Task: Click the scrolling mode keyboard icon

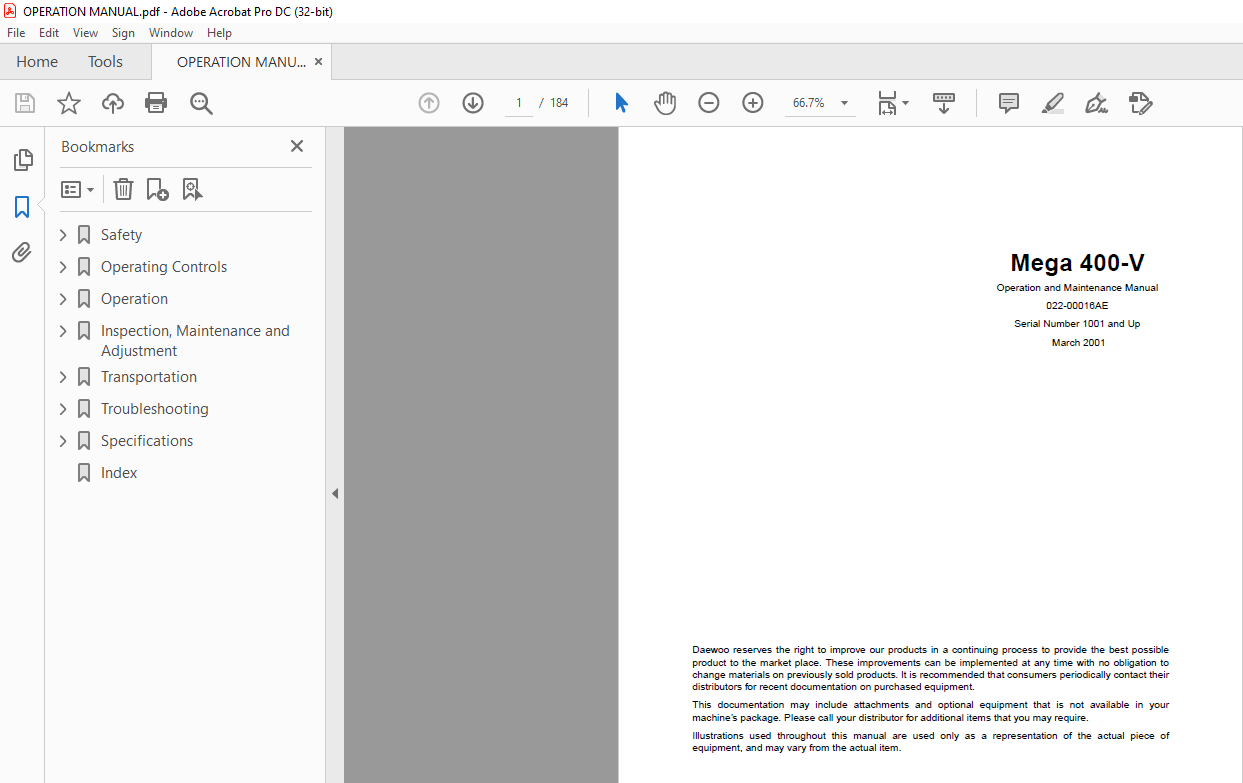Action: pyautogui.click(x=944, y=103)
